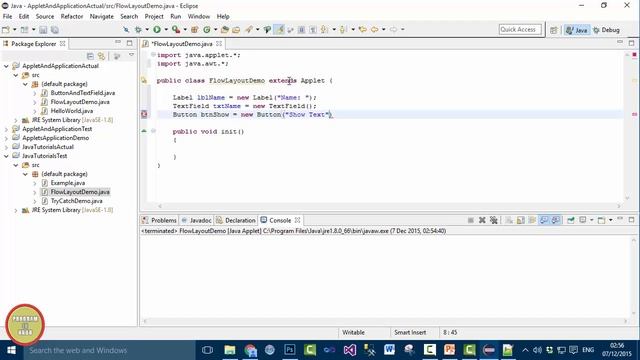Click the Quick Access search field
640x360 pixels.
(520, 29)
